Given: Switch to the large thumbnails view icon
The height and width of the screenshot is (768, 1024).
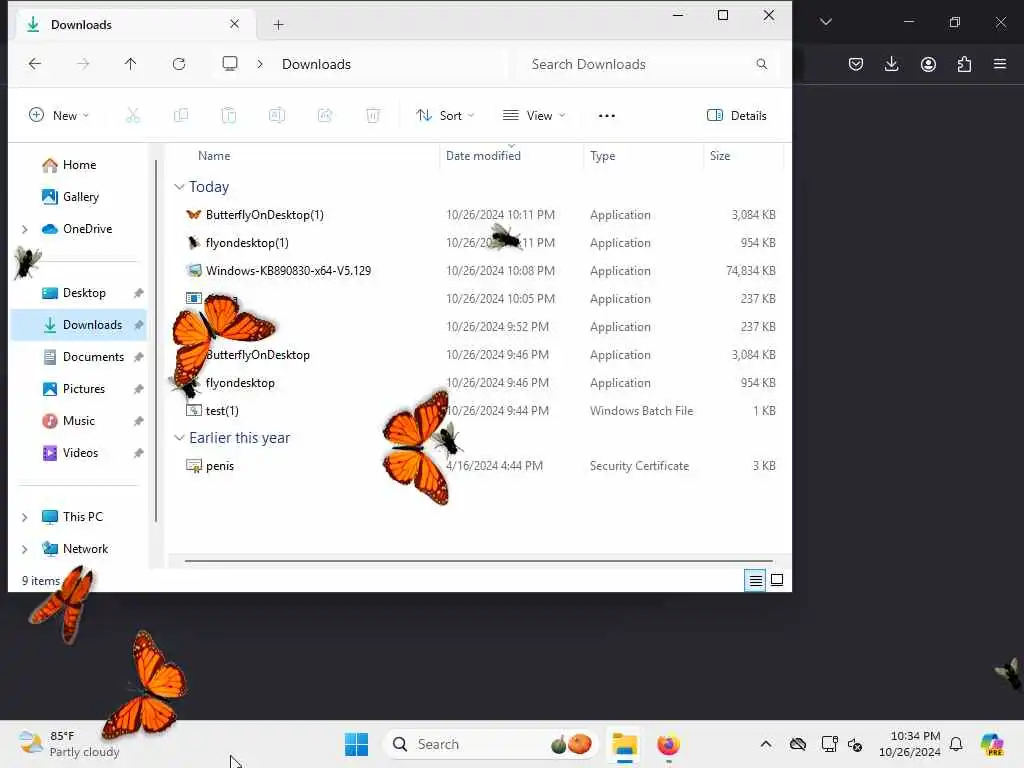Looking at the screenshot, I should pos(777,580).
